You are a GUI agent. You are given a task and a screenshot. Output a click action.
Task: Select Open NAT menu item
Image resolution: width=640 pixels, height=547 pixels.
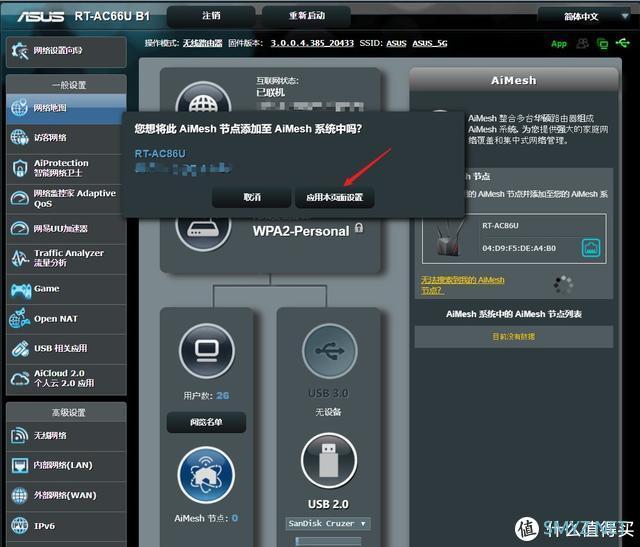tap(67, 319)
